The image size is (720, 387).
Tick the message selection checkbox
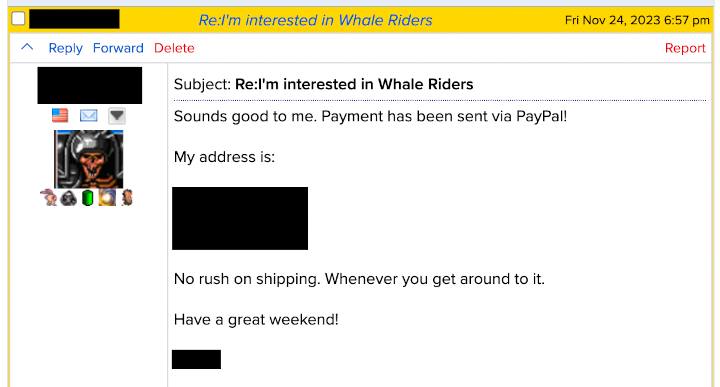coord(18,19)
